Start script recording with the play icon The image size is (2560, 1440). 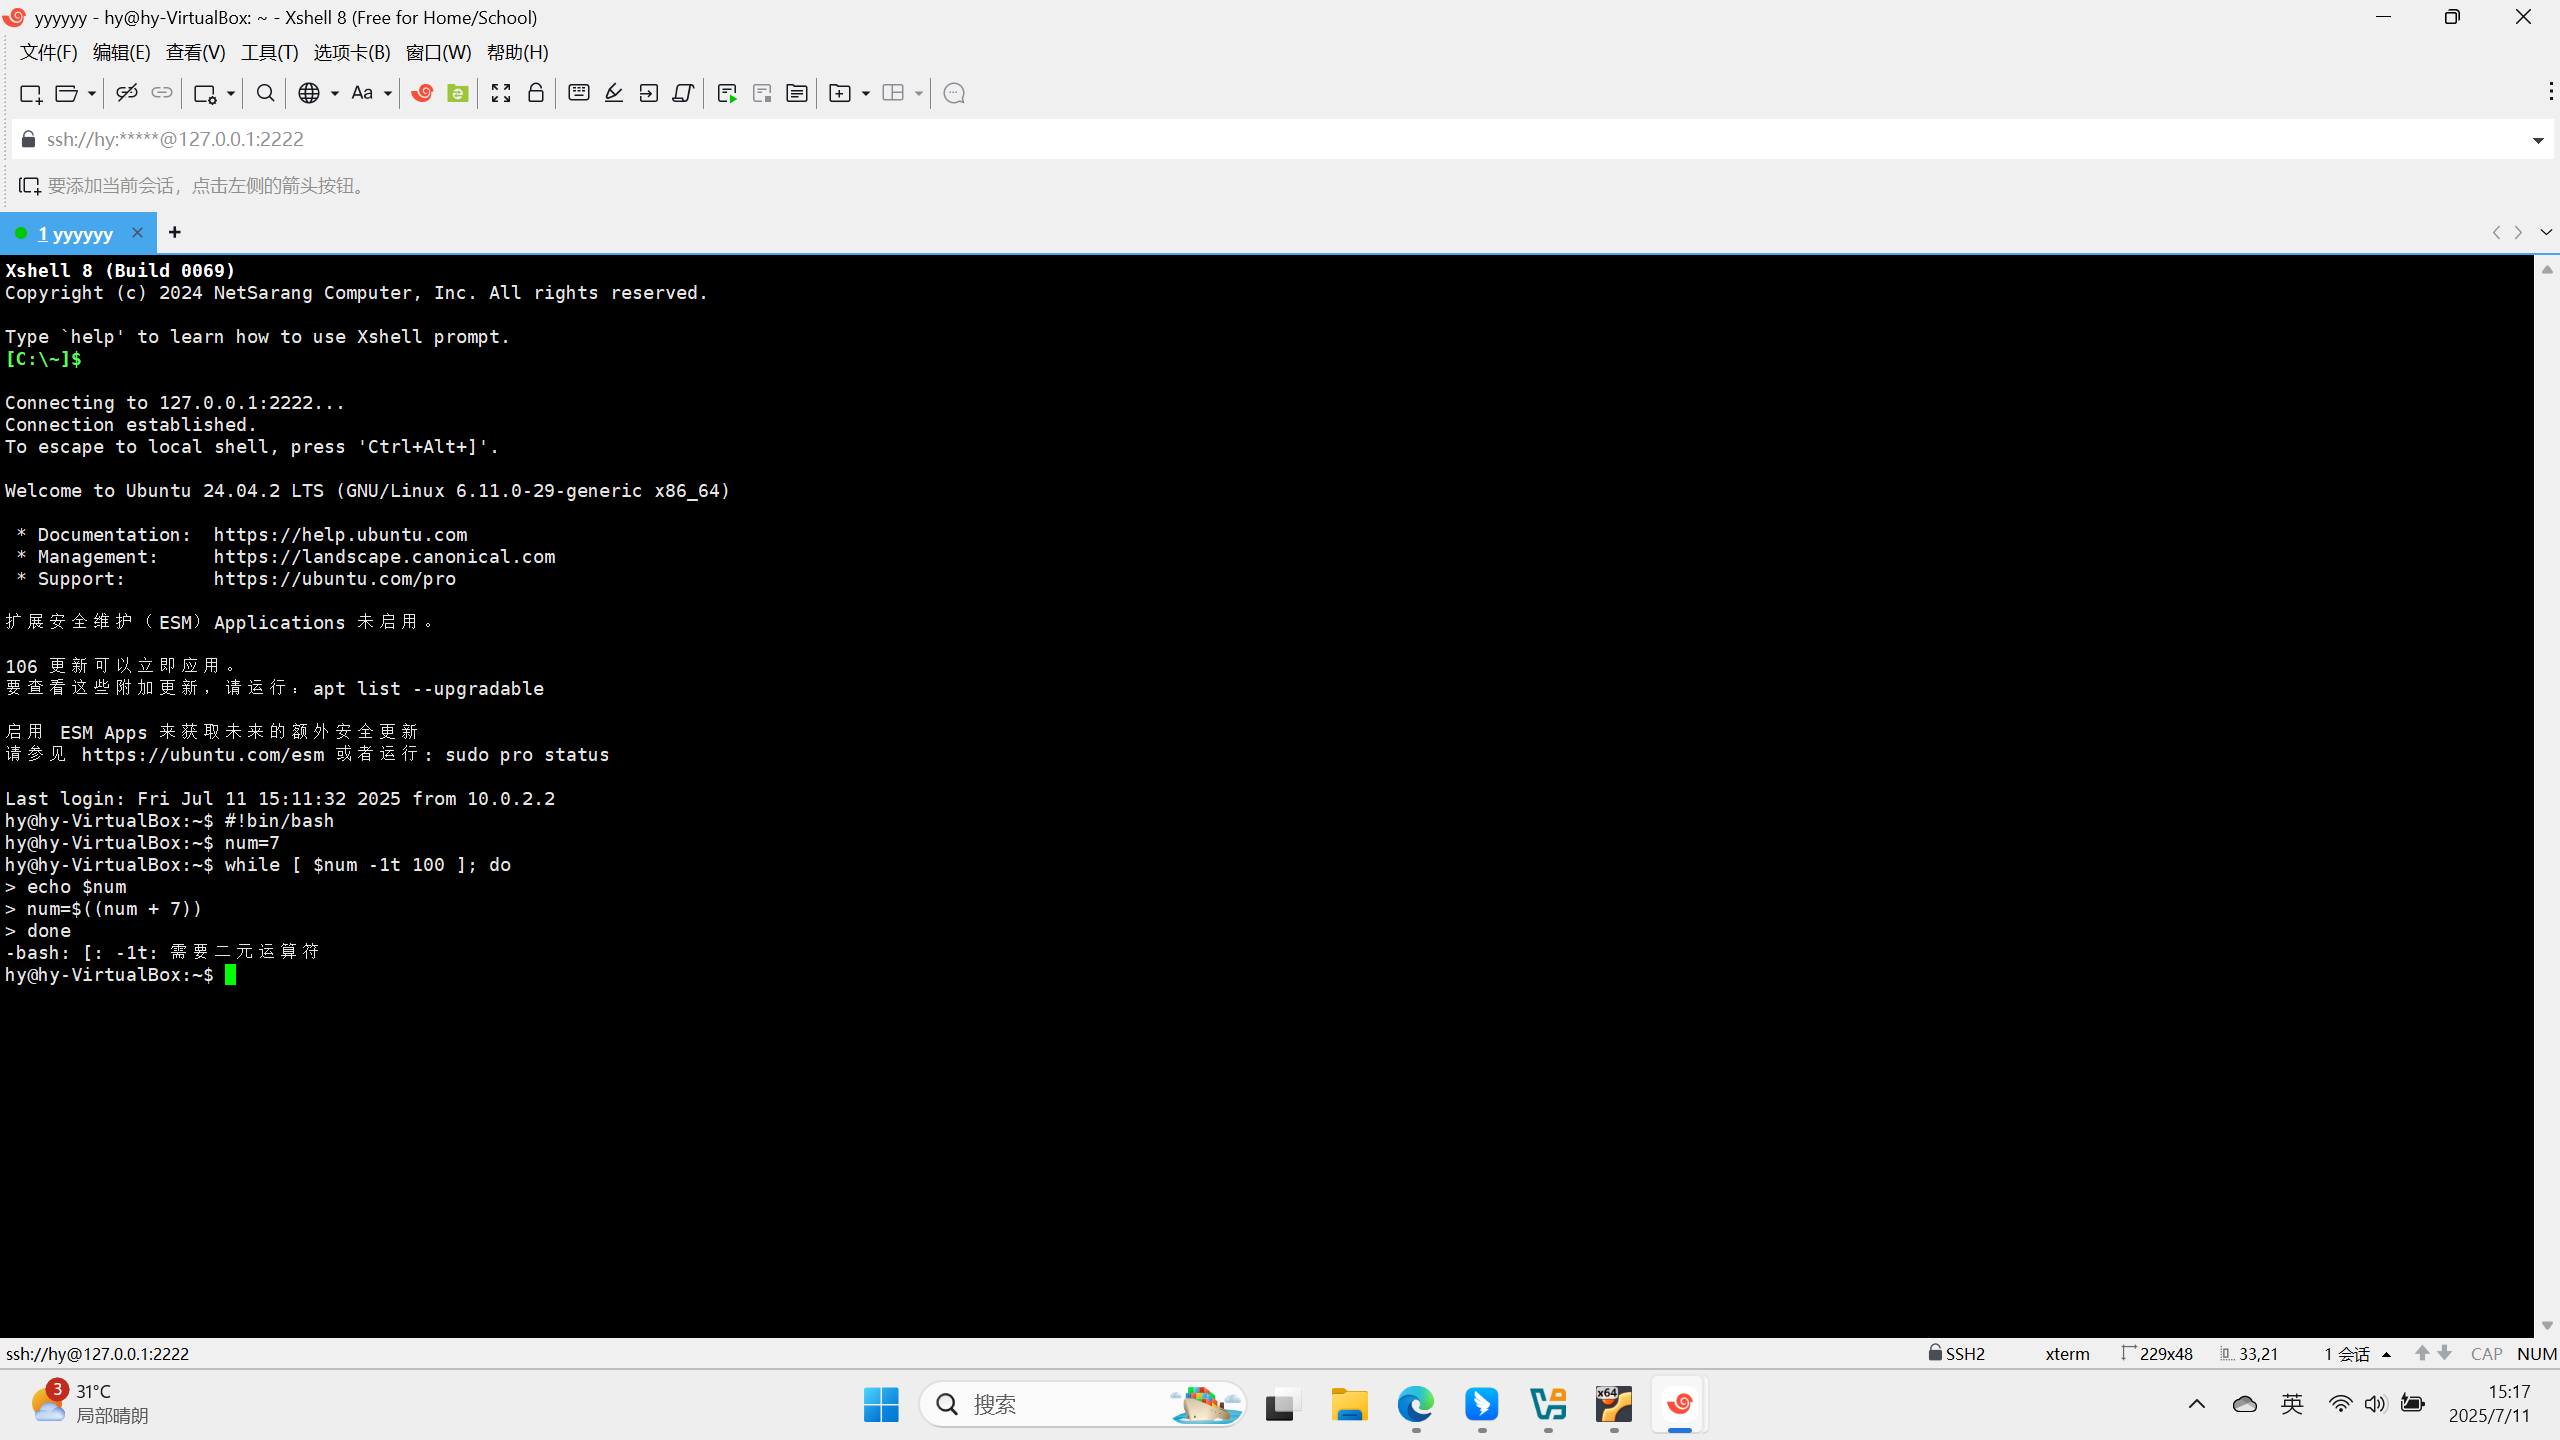727,93
